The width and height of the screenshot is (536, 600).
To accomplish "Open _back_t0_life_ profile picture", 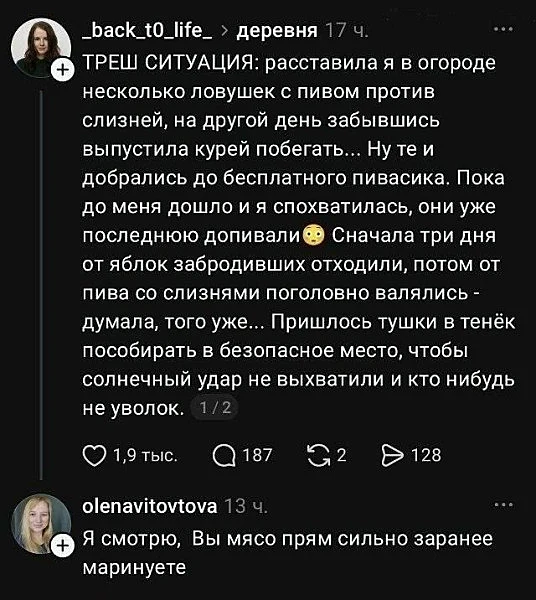I will [41, 48].
